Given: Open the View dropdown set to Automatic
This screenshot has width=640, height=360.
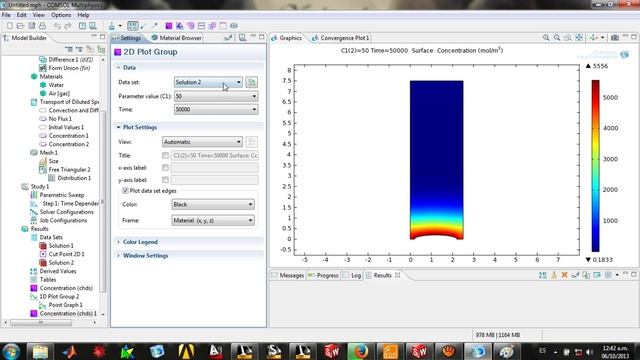Looking at the screenshot, I should click(202, 142).
